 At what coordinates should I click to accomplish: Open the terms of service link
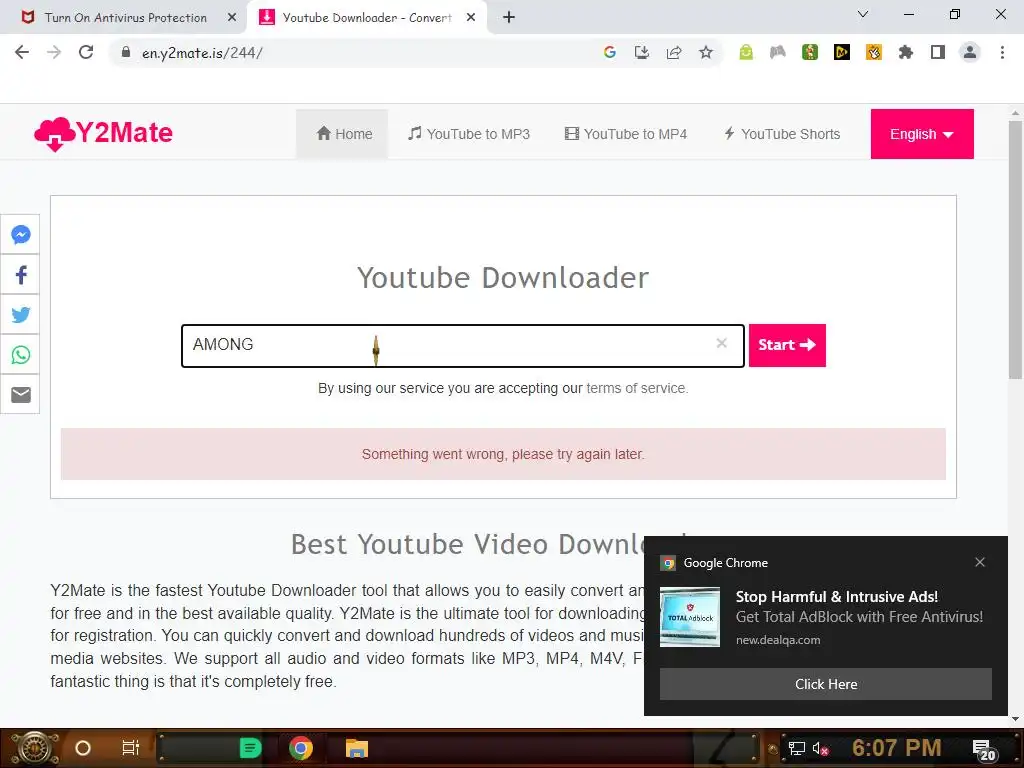(636, 388)
